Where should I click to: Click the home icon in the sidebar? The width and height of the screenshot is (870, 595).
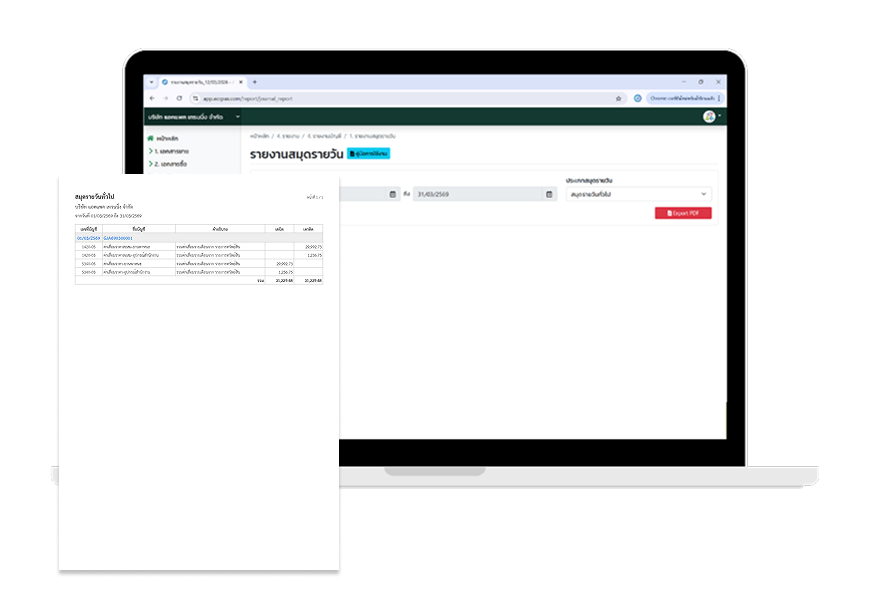point(150,138)
